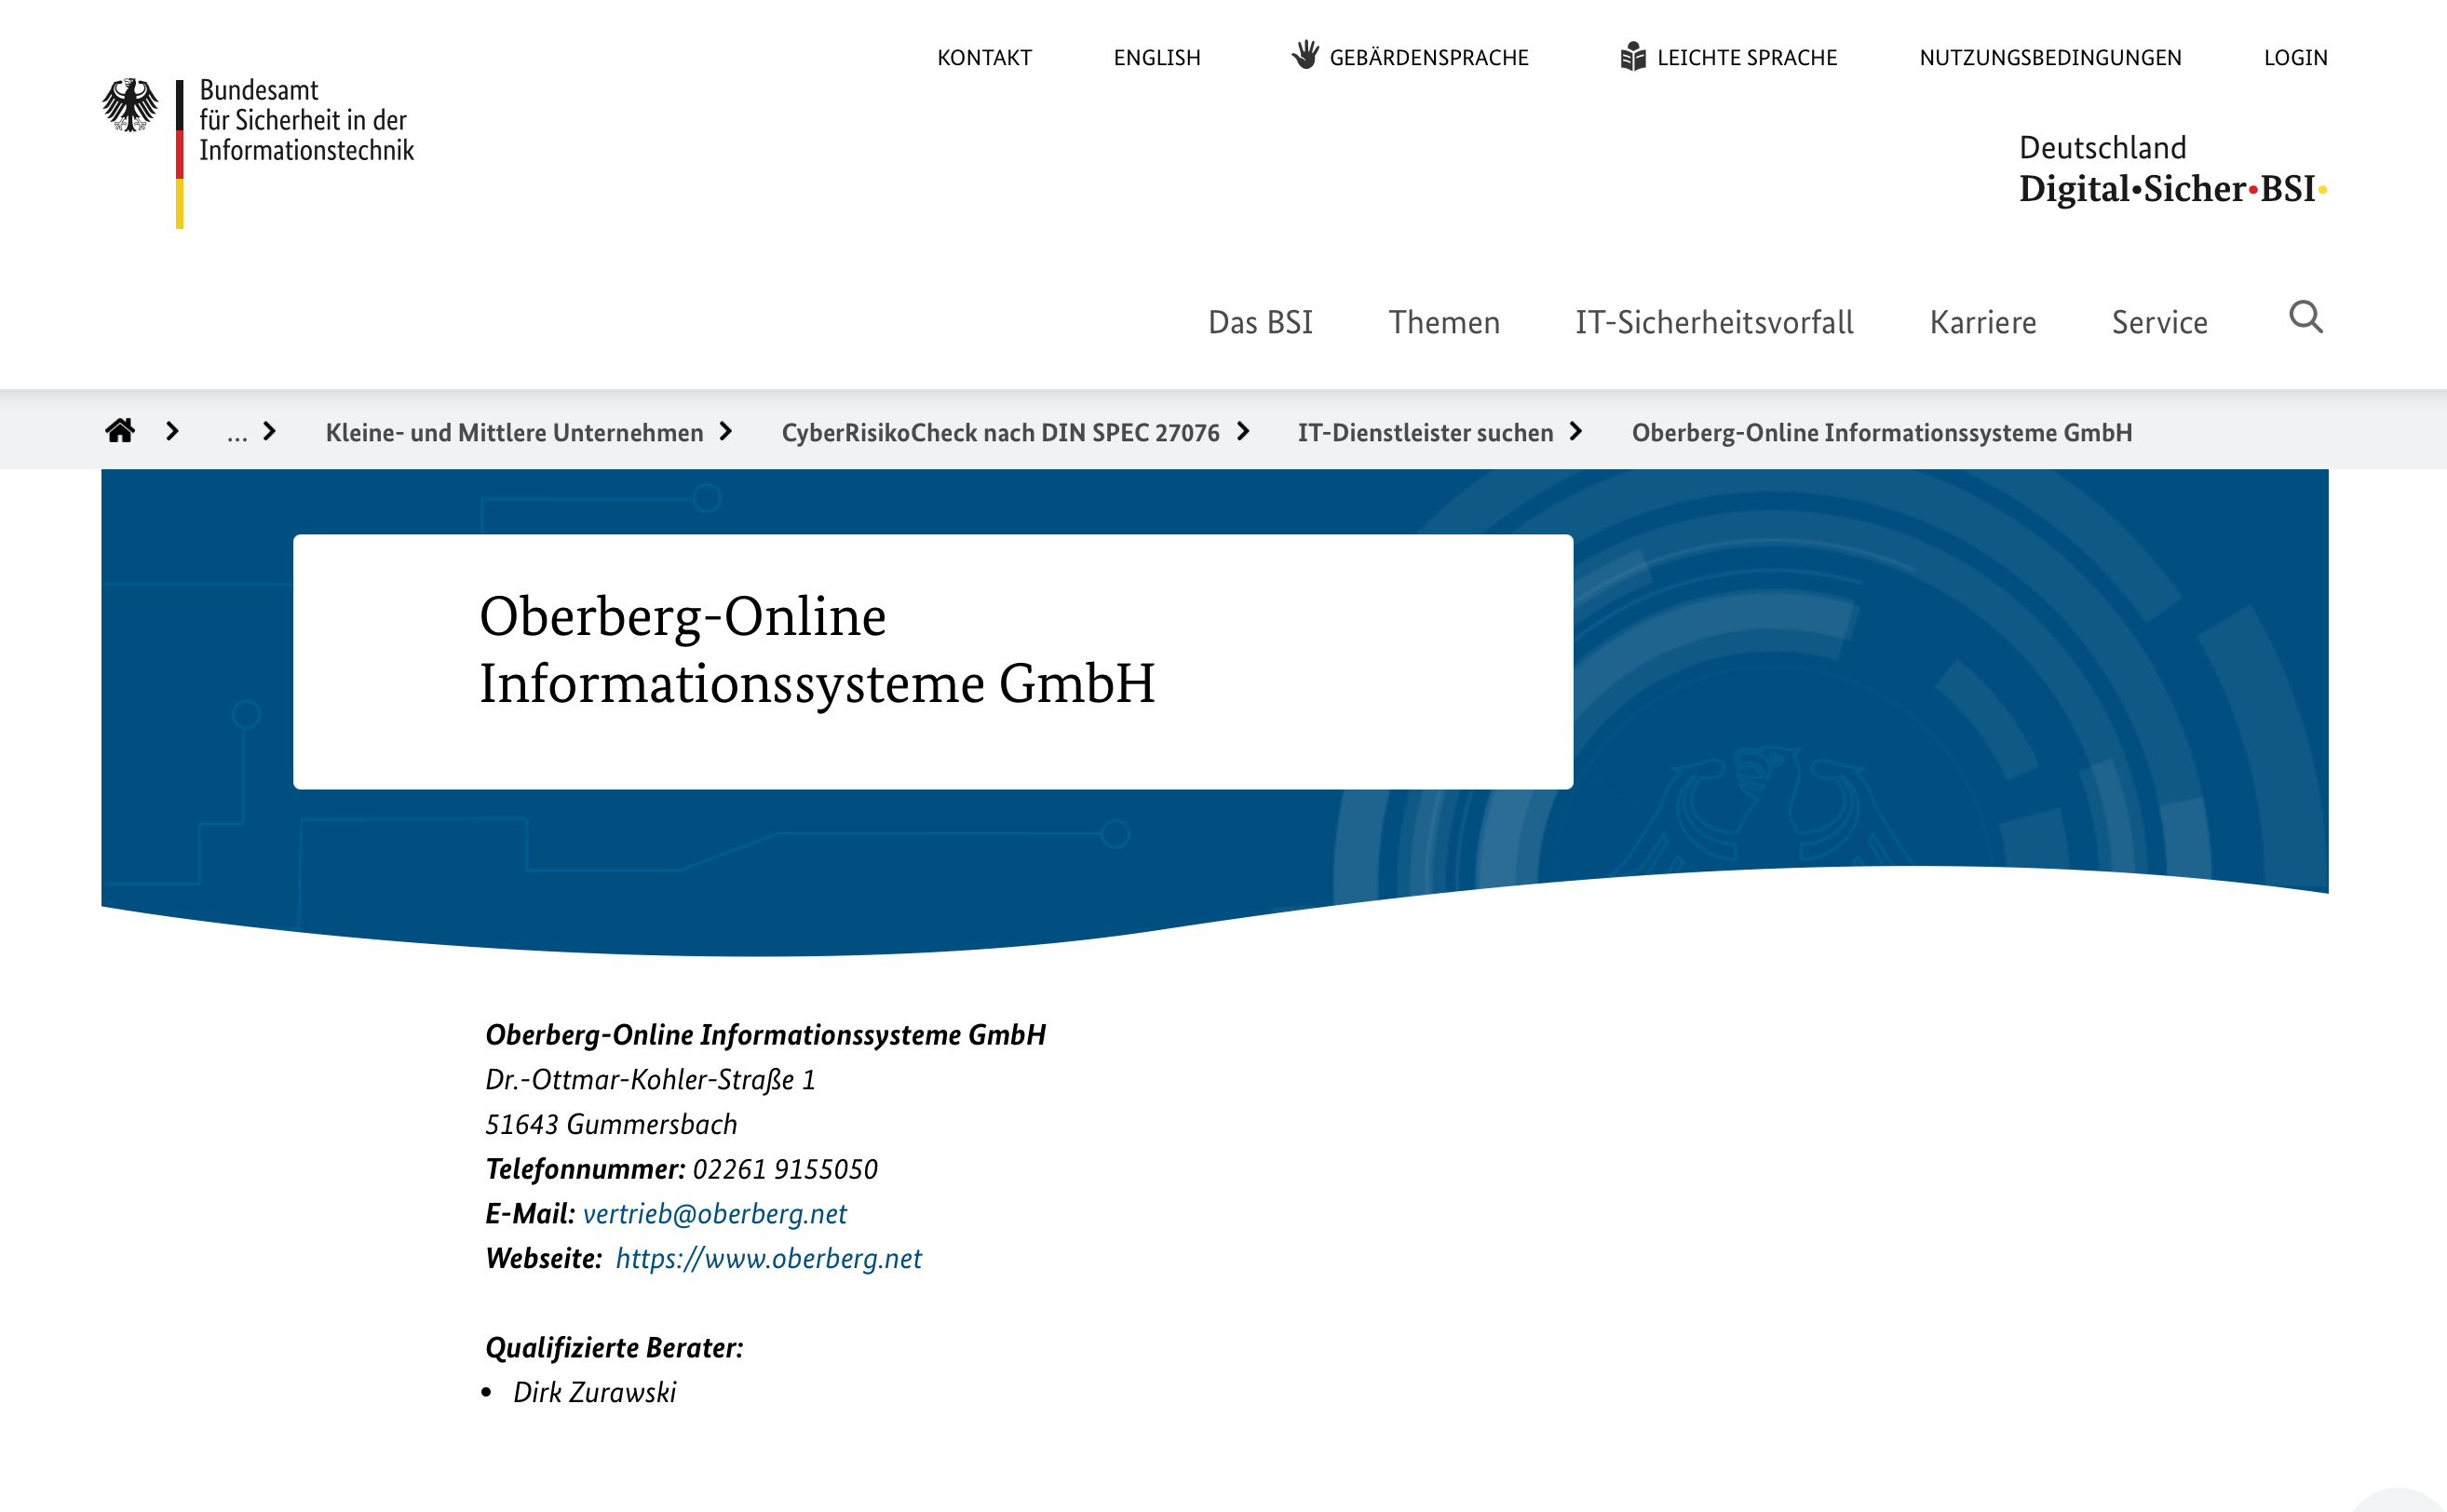
Task: Go to CyberRisikoCheck nach DIN SPEC 27076
Action: [1000, 433]
